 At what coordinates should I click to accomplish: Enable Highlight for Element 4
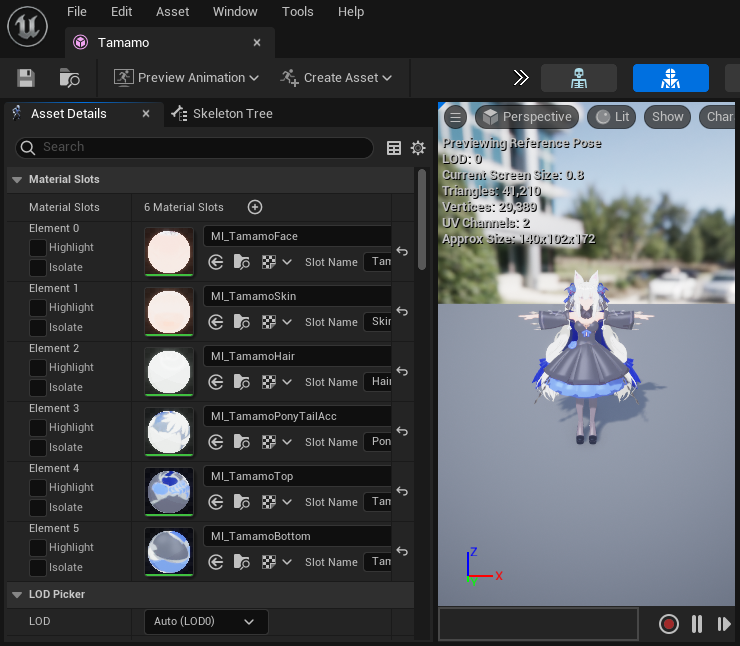38,487
